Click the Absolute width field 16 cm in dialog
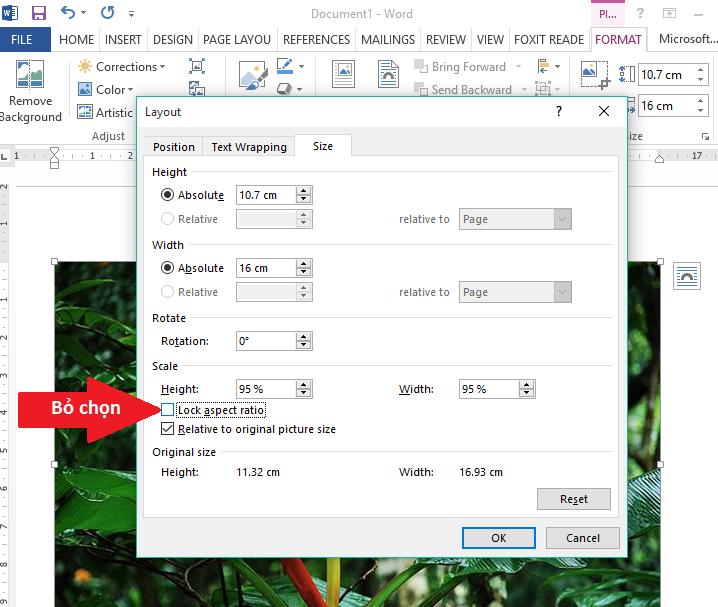The image size is (718, 607). coord(266,268)
